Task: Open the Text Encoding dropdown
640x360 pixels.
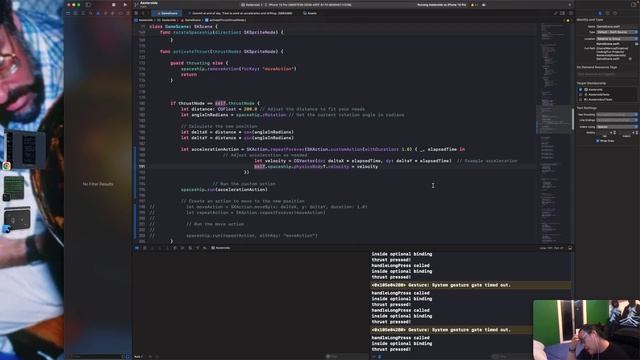Action: (617, 114)
